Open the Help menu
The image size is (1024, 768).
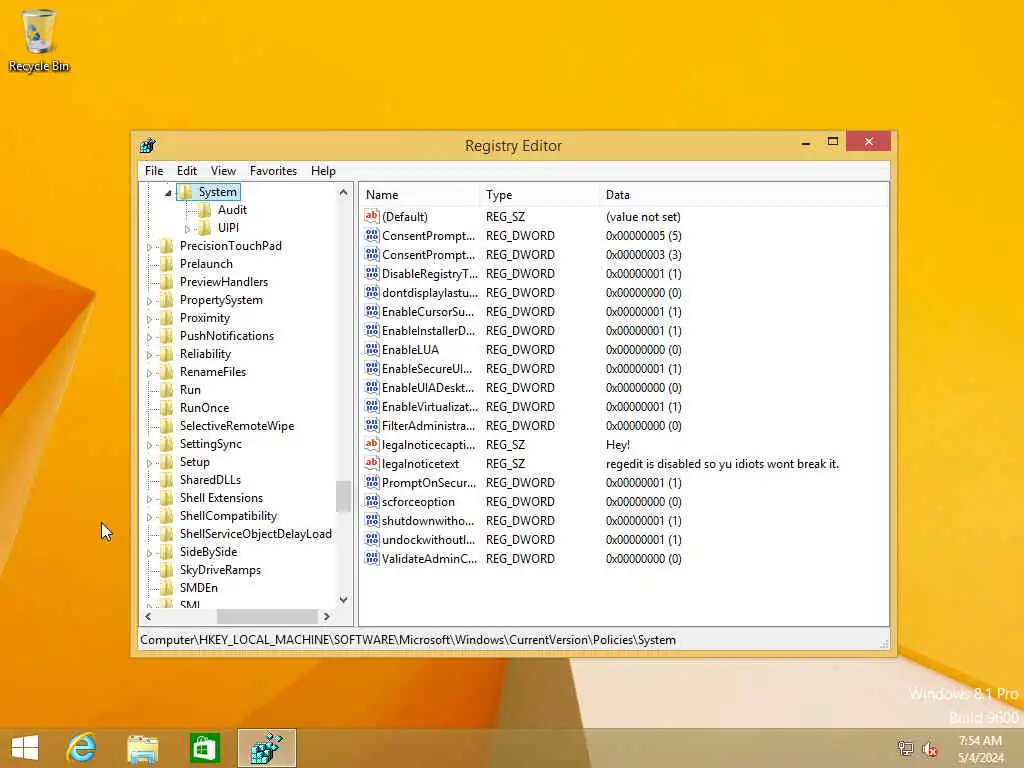click(323, 170)
